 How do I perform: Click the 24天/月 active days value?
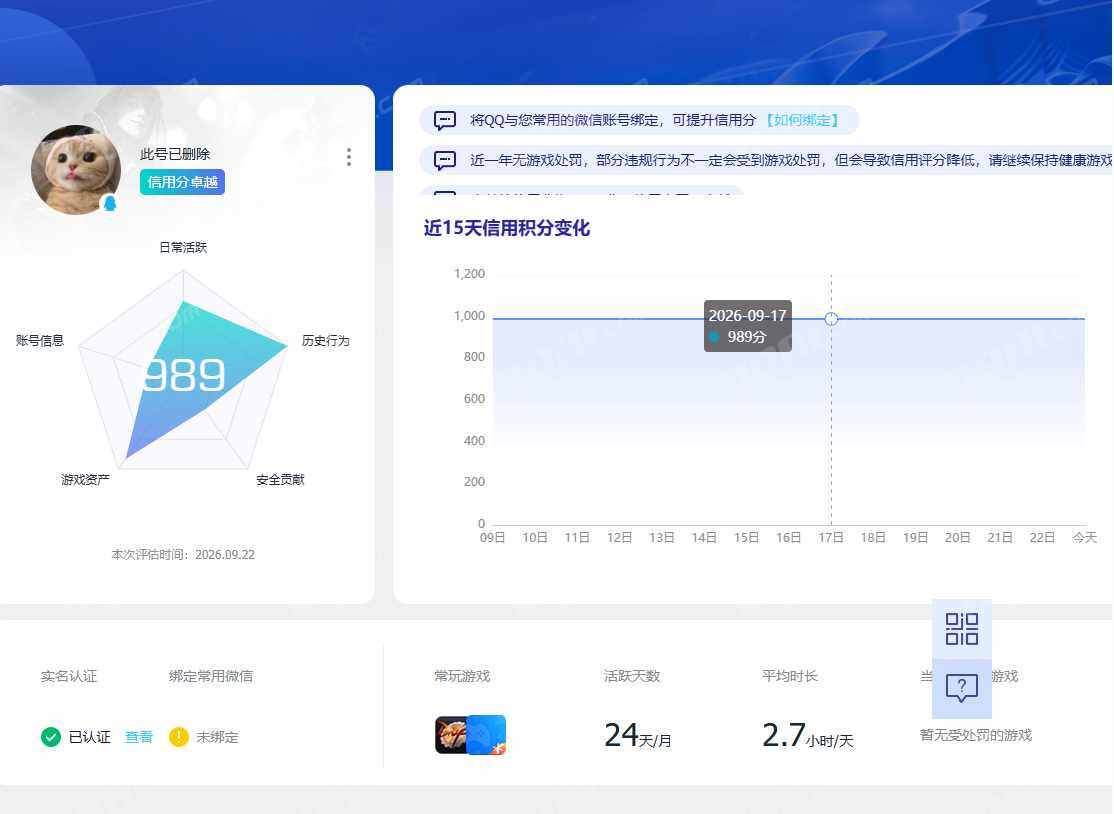[x=638, y=735]
